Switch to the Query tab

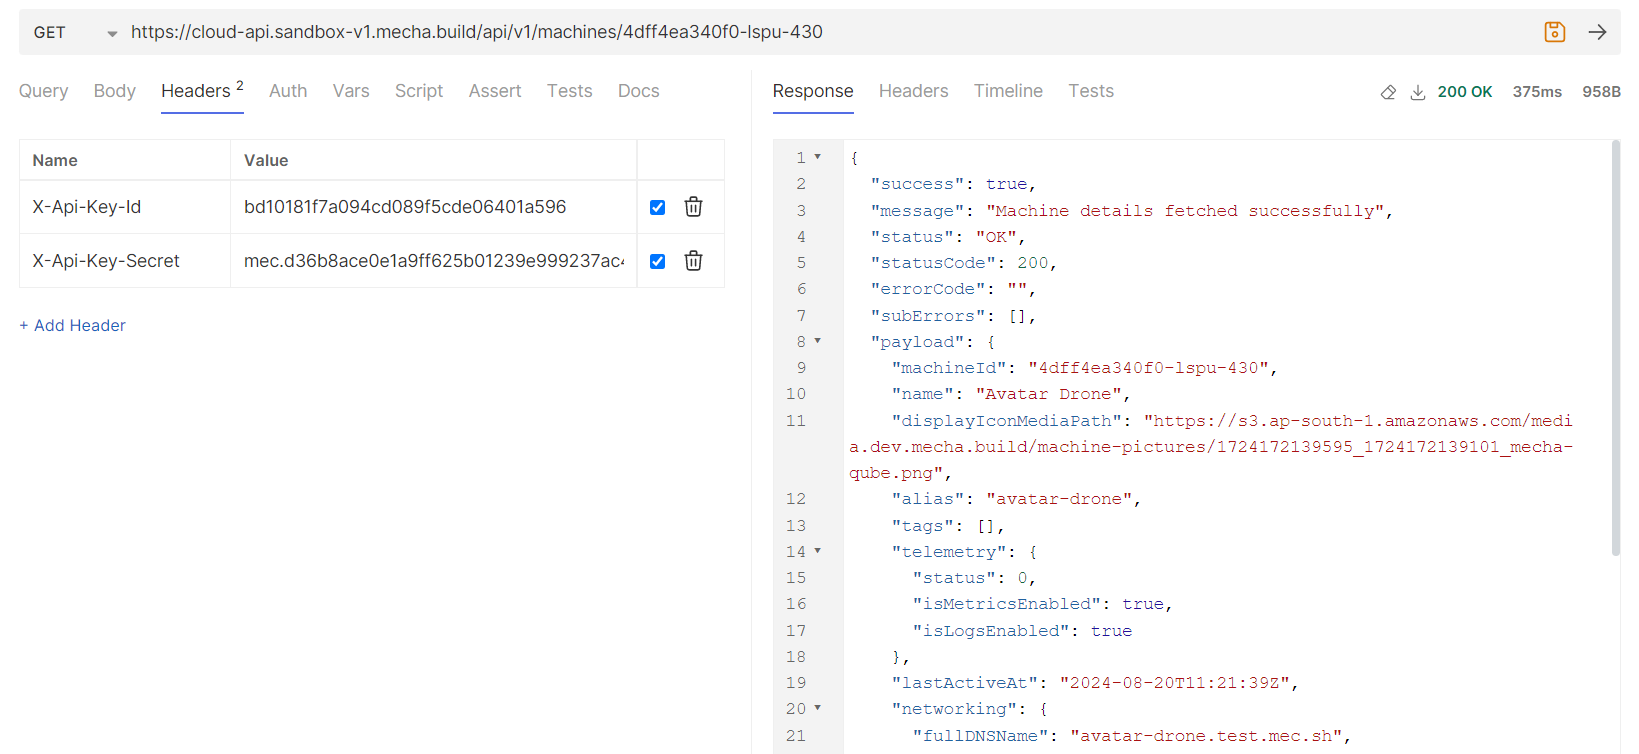point(44,91)
